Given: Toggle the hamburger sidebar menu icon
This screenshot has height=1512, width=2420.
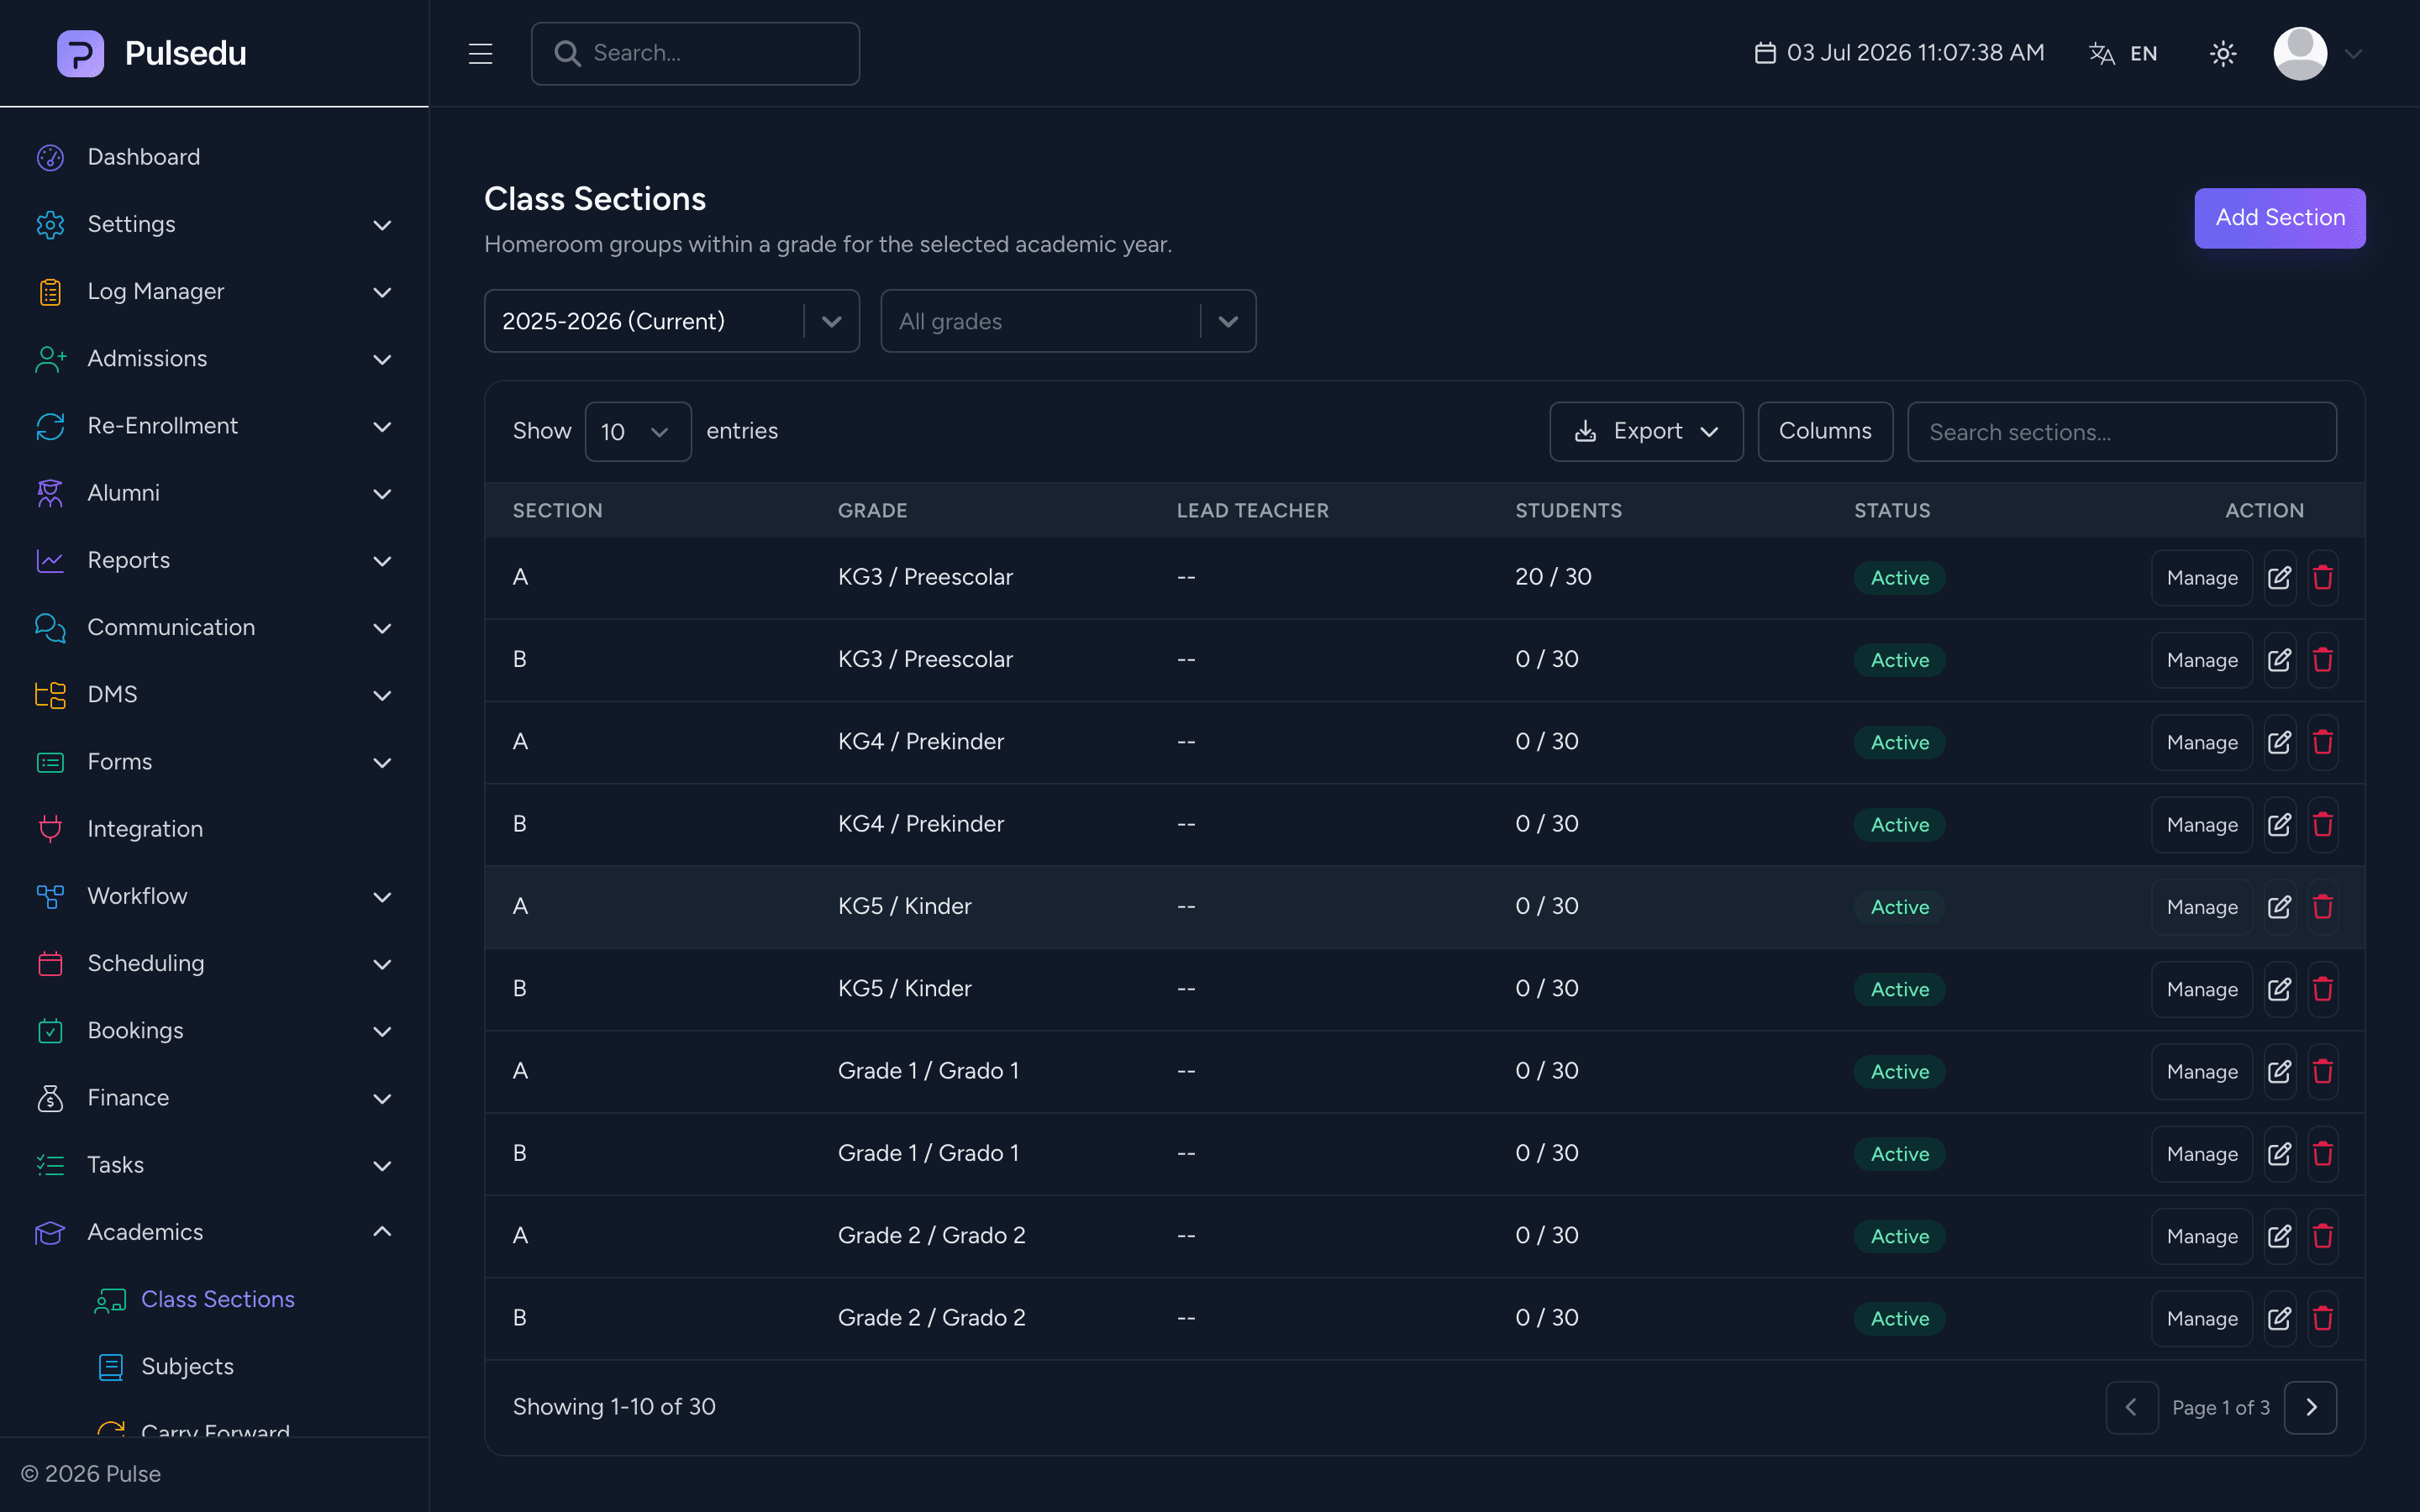Looking at the screenshot, I should (480, 53).
